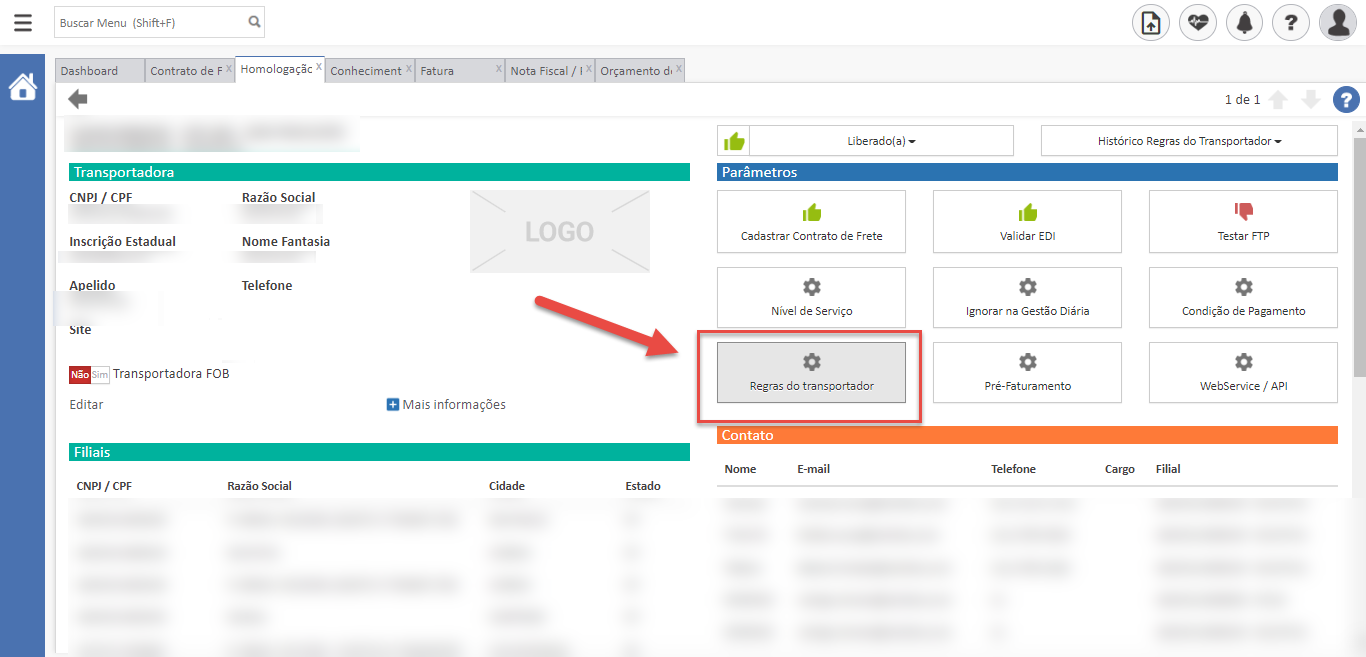Close the Nota Fiscal tab
Image resolution: width=1366 pixels, height=657 pixels.
tap(588, 69)
